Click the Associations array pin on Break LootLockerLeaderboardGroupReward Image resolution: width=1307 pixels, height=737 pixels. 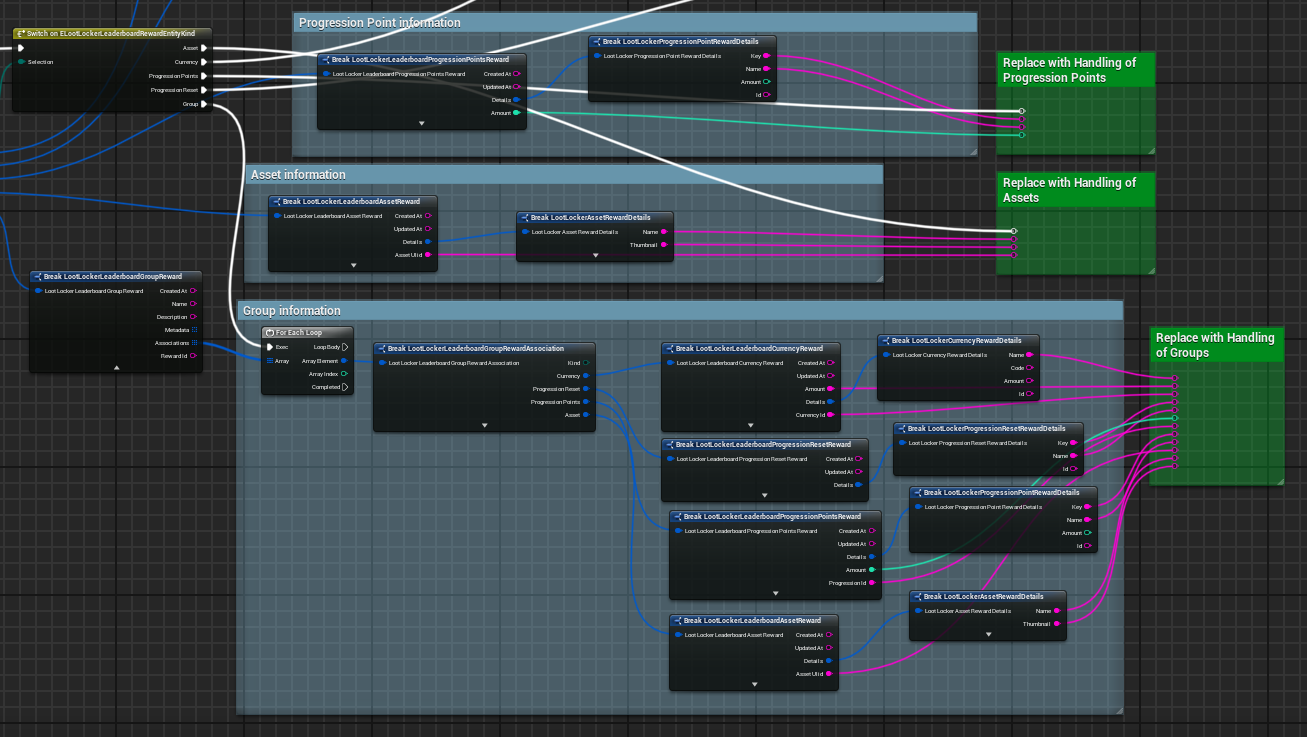point(194,342)
